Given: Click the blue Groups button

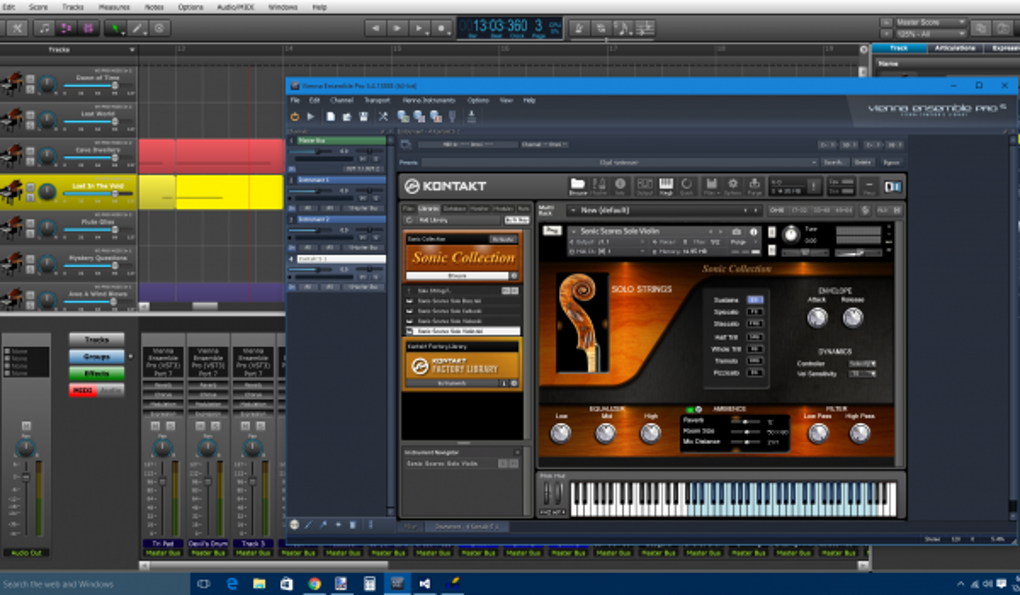Looking at the screenshot, I should (x=96, y=356).
